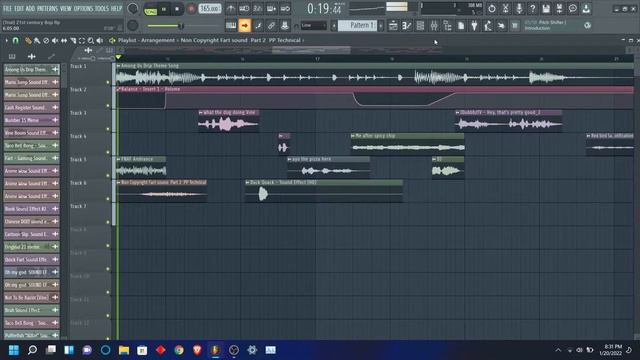Select the mute tool speaker icon
This screenshot has width=640, height=360.
[55, 40]
